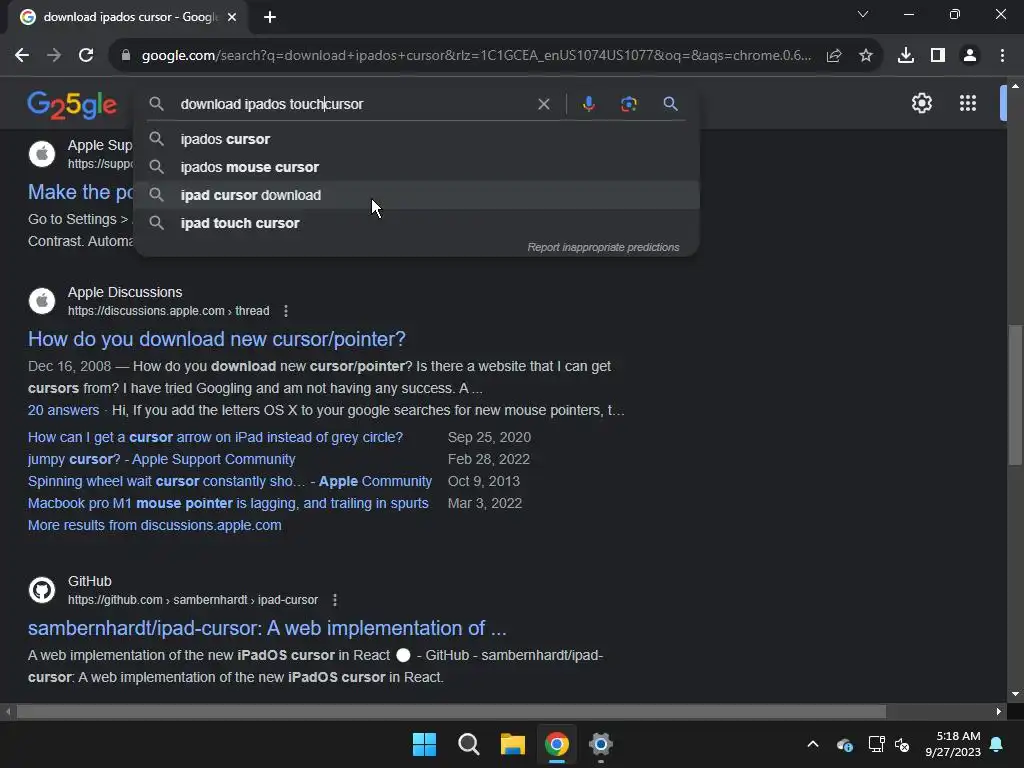This screenshot has height=768, width=1024.
Task: Click the Google doodle logo
Action: coord(72,104)
